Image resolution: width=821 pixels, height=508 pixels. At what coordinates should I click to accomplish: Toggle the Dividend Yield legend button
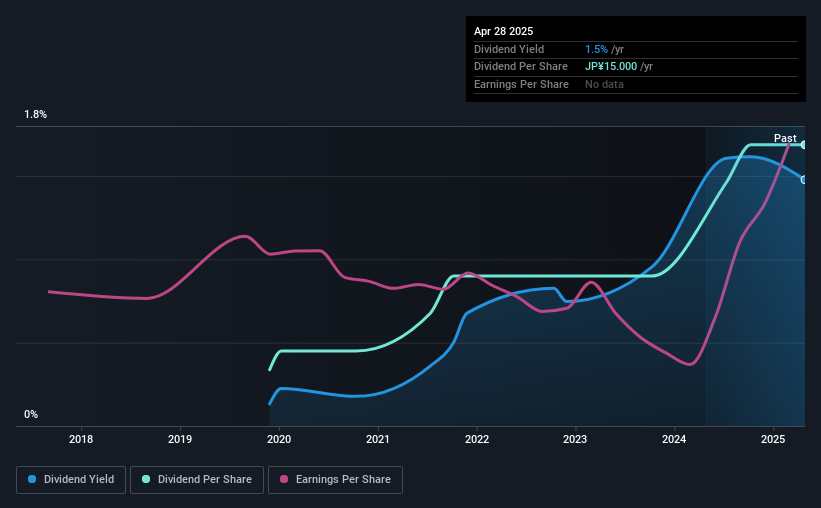[x=71, y=480]
